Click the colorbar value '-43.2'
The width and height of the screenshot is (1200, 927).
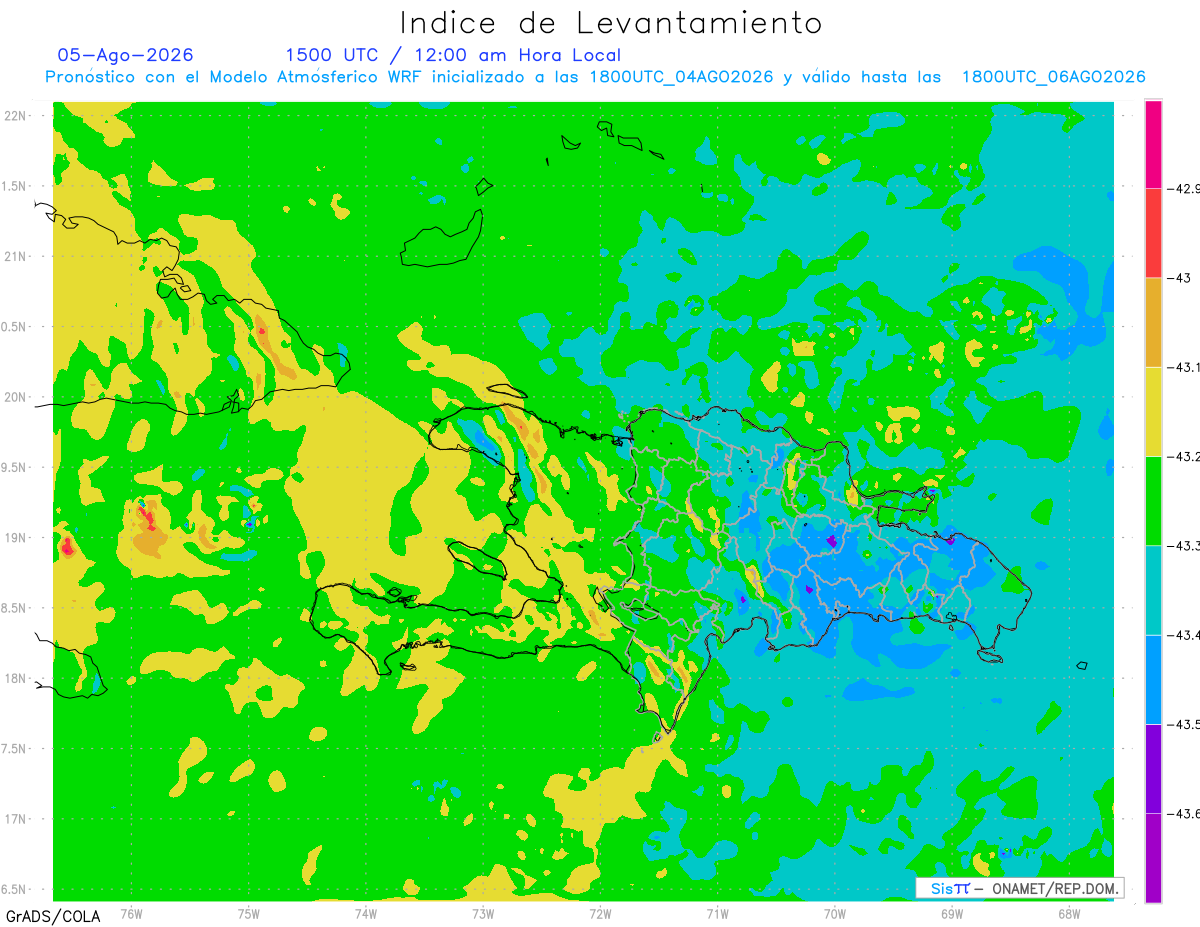point(1184,456)
